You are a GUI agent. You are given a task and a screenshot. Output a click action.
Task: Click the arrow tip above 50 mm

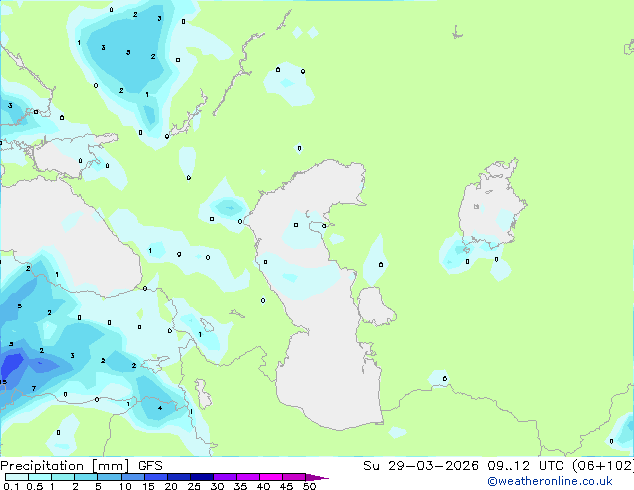coord(317,477)
